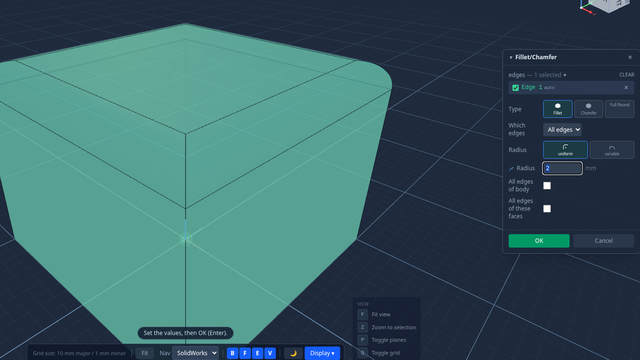
Task: Toggle the V selection filter
Action: tap(270, 353)
